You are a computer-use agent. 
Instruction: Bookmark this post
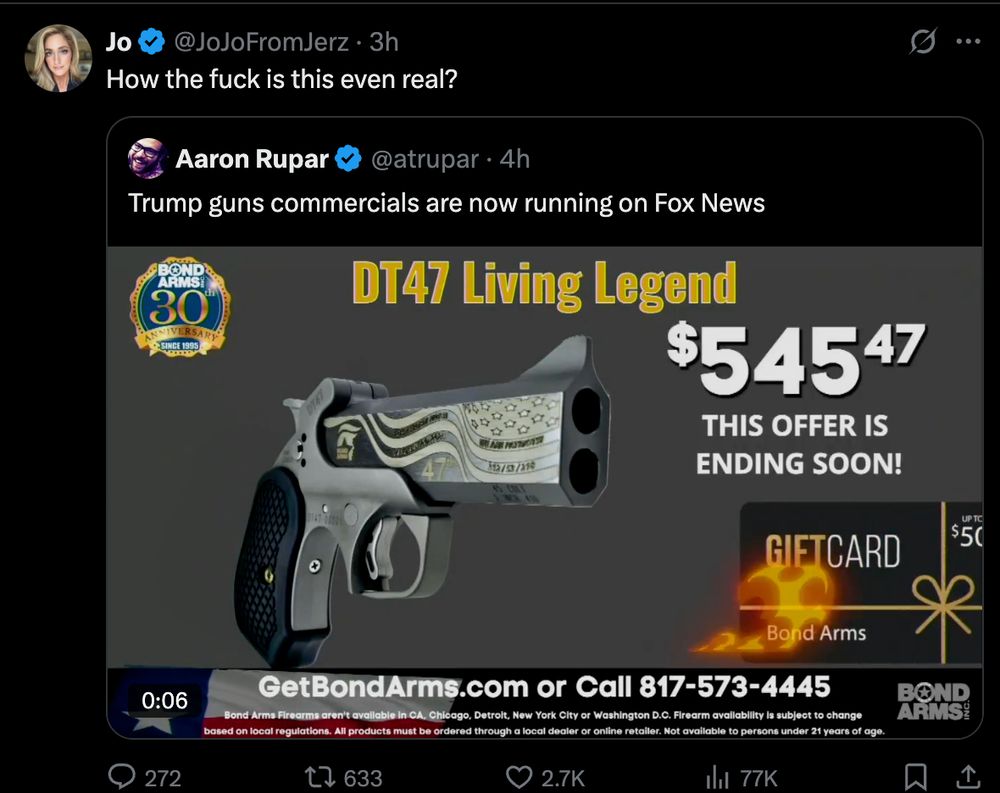pos(916,776)
